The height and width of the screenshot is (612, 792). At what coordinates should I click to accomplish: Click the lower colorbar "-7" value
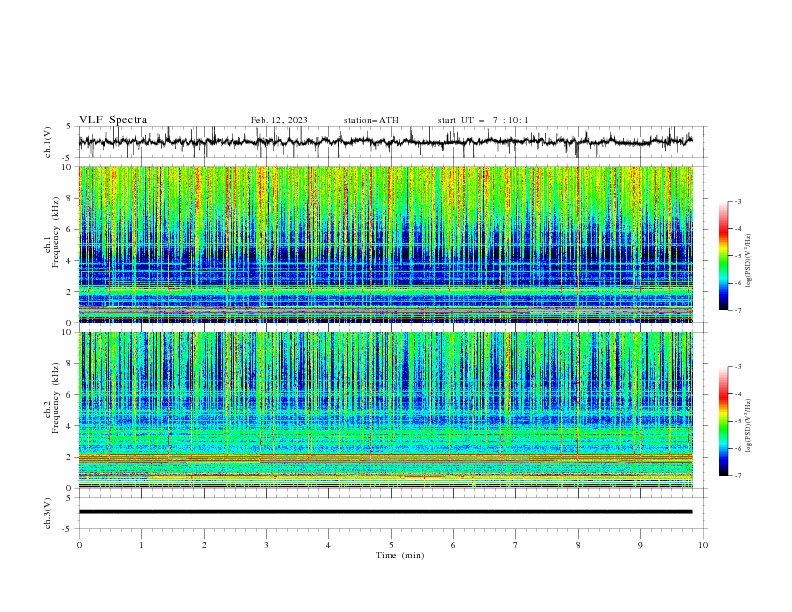[737, 475]
